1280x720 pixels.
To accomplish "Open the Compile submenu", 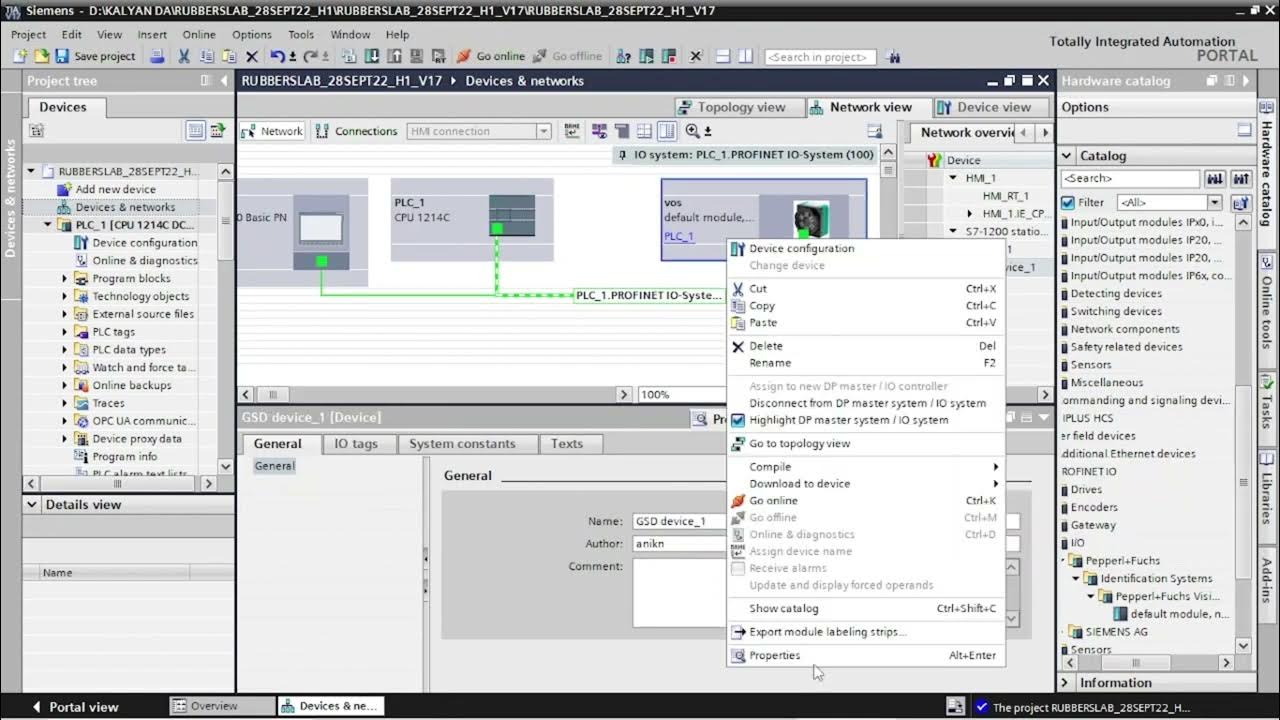I will tap(866, 467).
